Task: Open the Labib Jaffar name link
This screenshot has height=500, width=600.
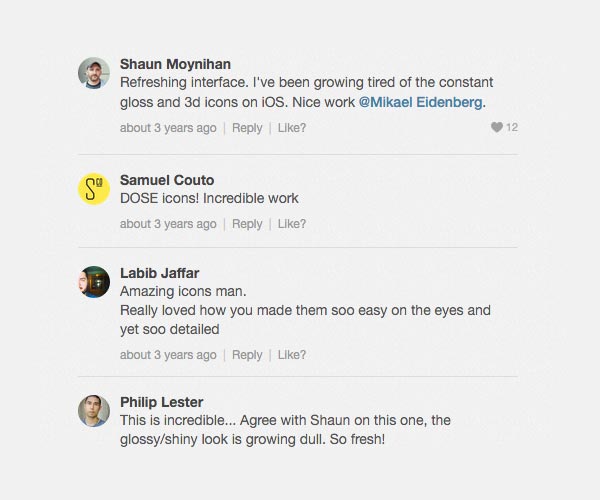Action: [160, 273]
